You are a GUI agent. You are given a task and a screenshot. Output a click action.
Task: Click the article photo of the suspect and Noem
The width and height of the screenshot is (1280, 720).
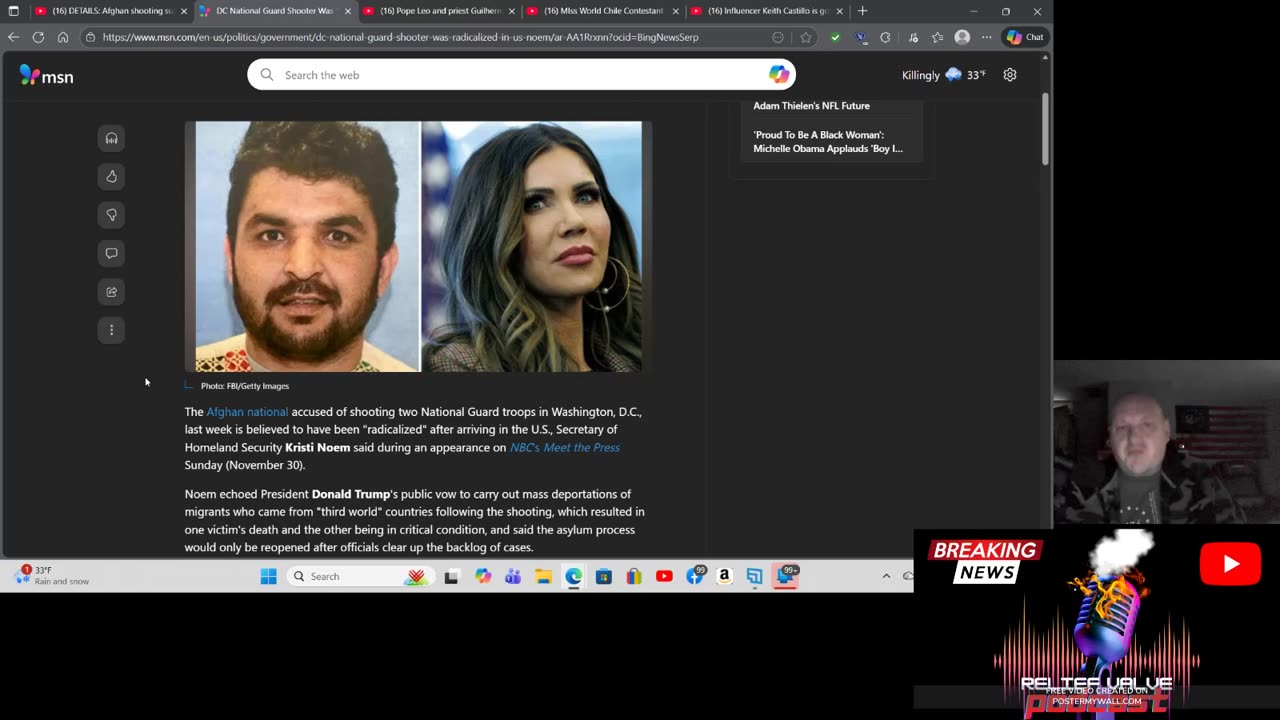(418, 247)
